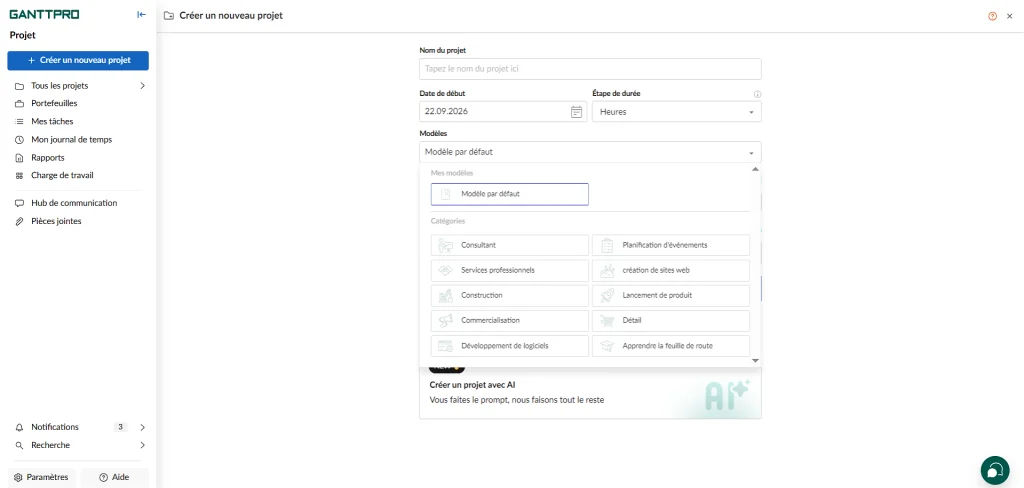The height and width of the screenshot is (488, 1024).
Task: Click Créer un projet avec AI card
Action: [590, 393]
